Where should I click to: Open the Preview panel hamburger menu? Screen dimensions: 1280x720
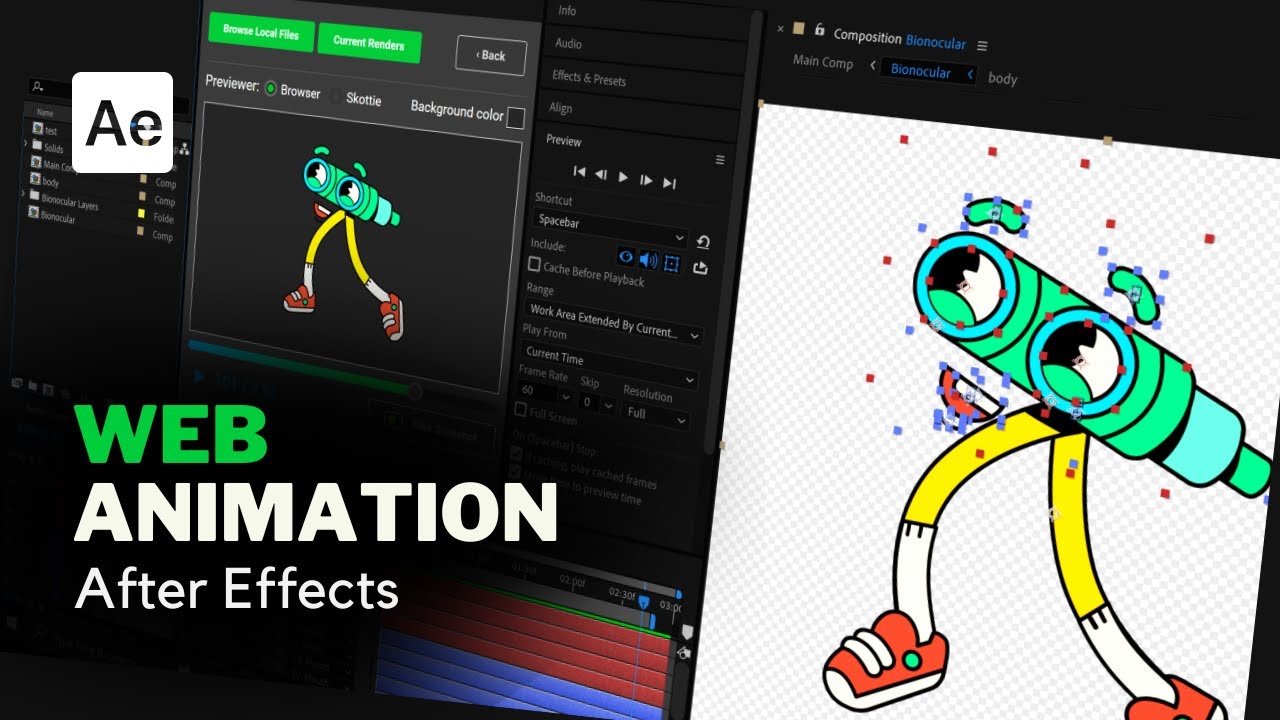[720, 160]
